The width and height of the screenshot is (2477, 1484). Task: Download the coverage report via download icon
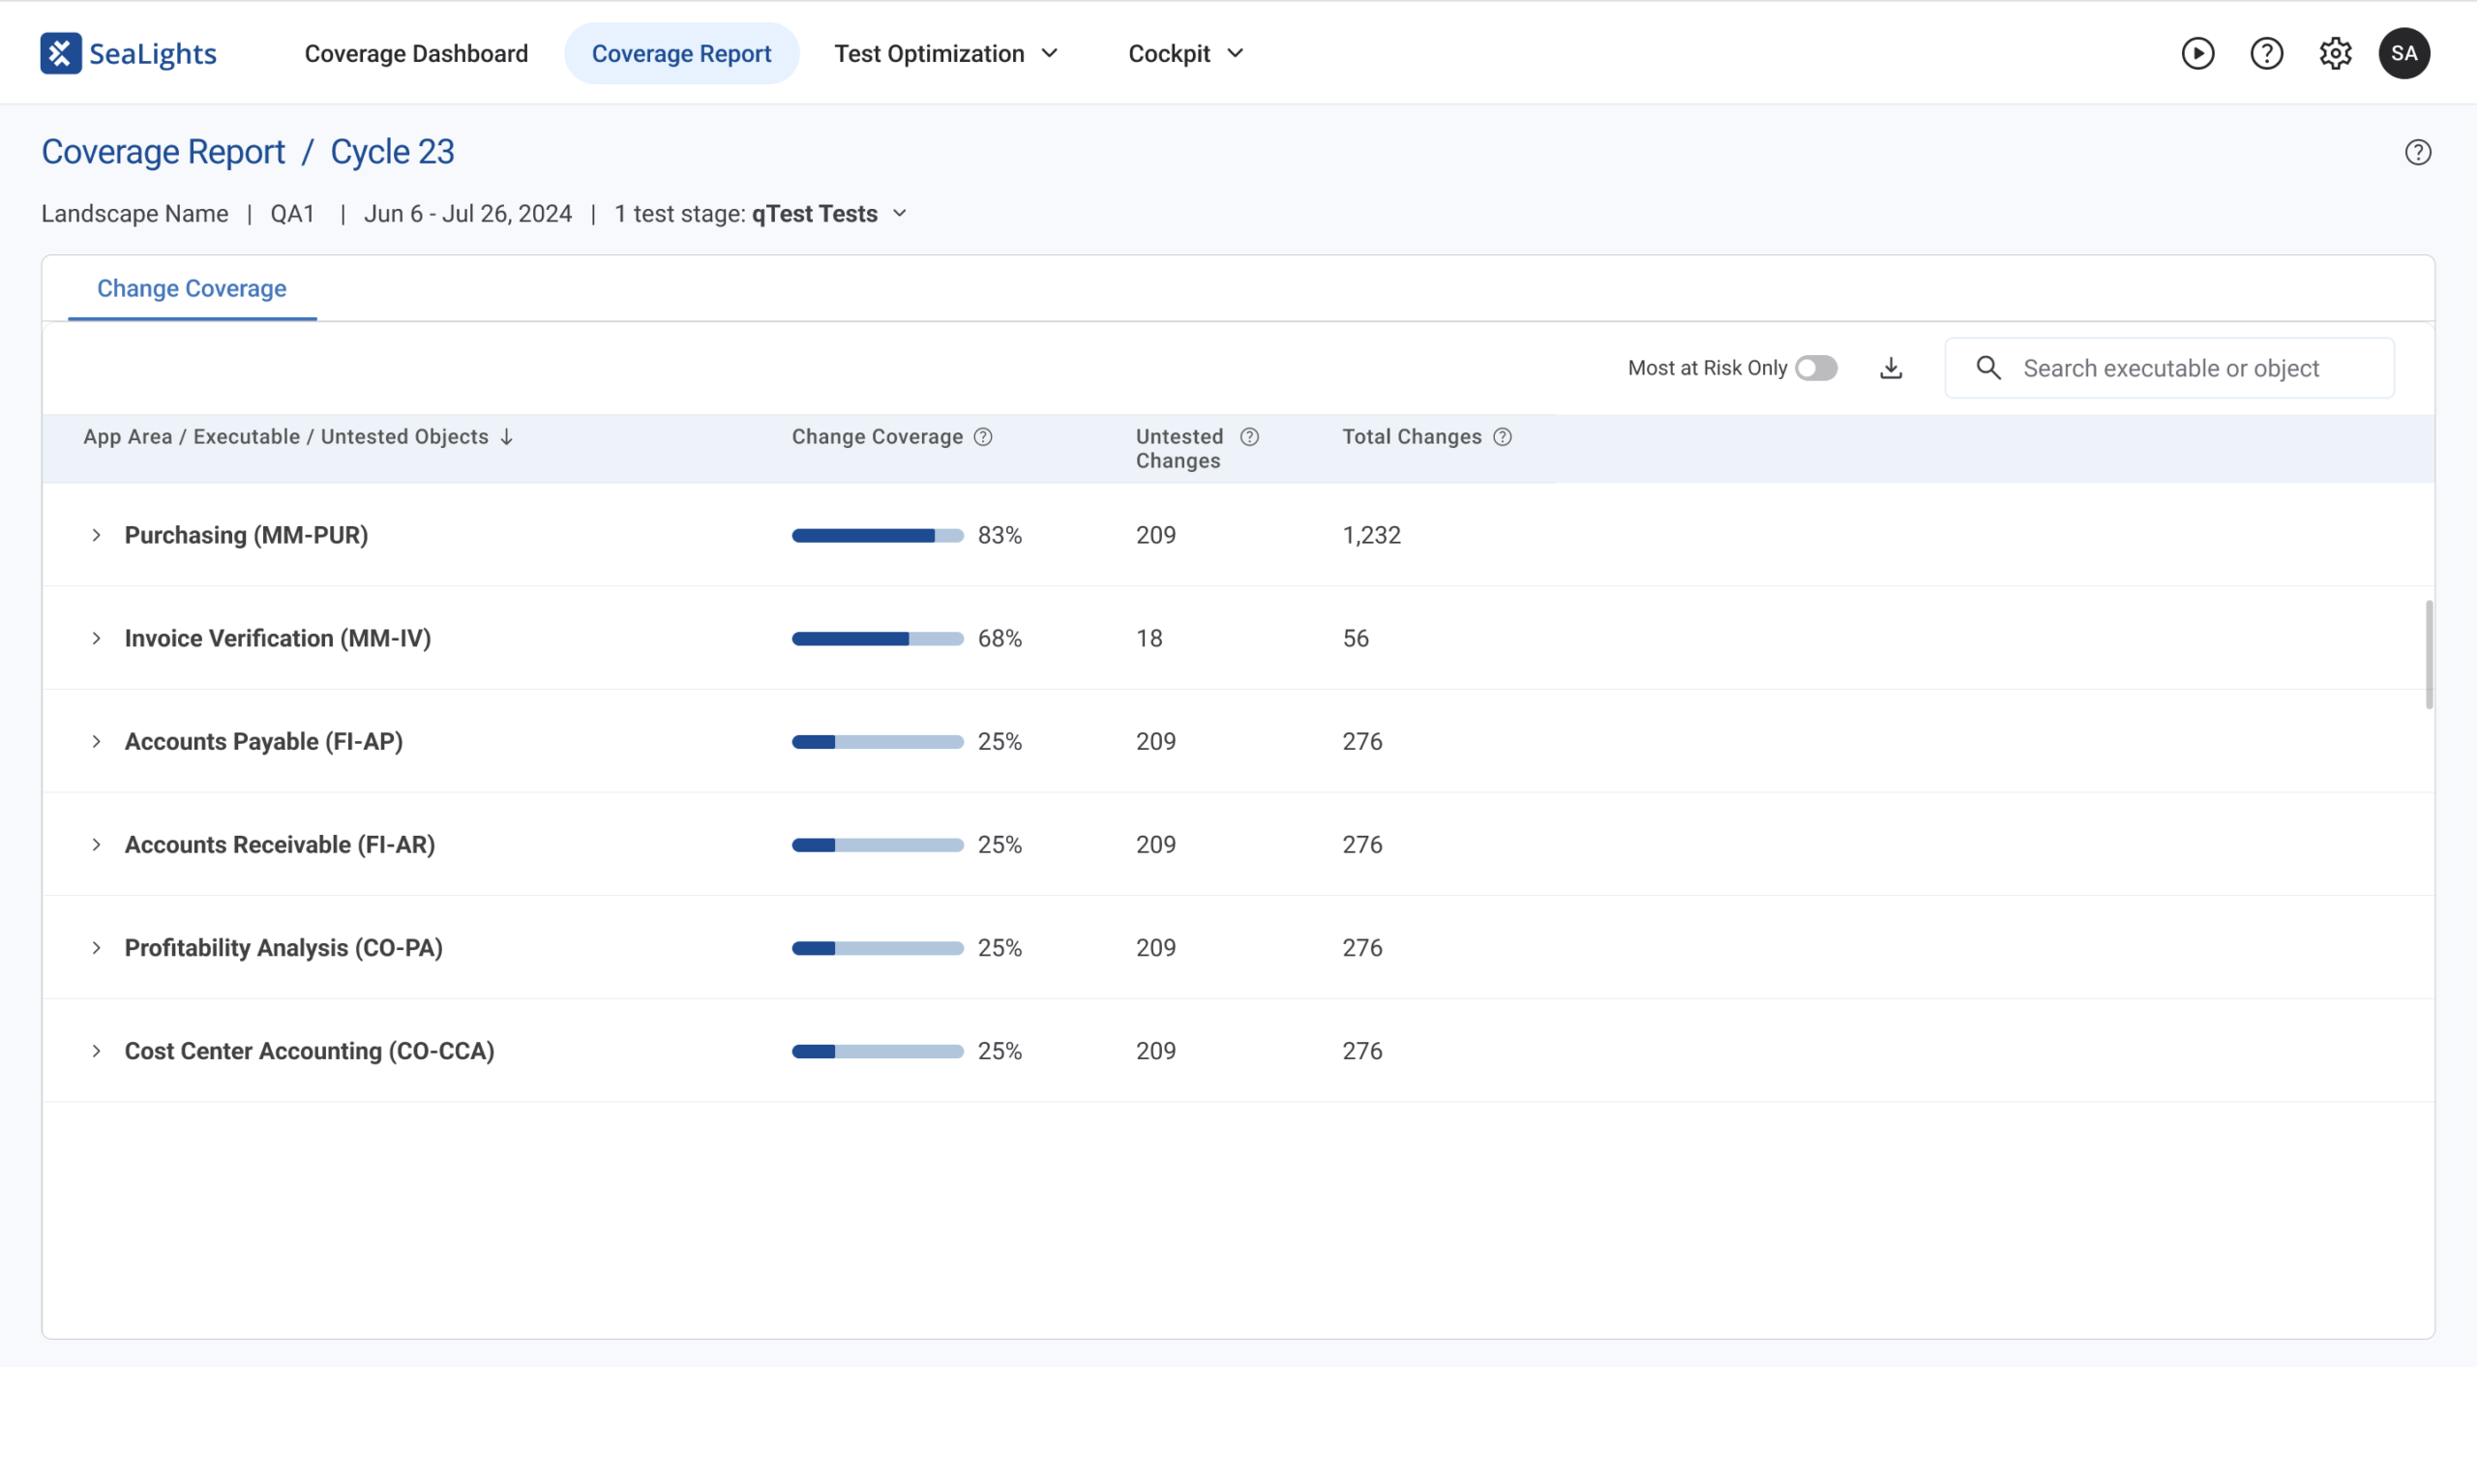click(x=1890, y=368)
